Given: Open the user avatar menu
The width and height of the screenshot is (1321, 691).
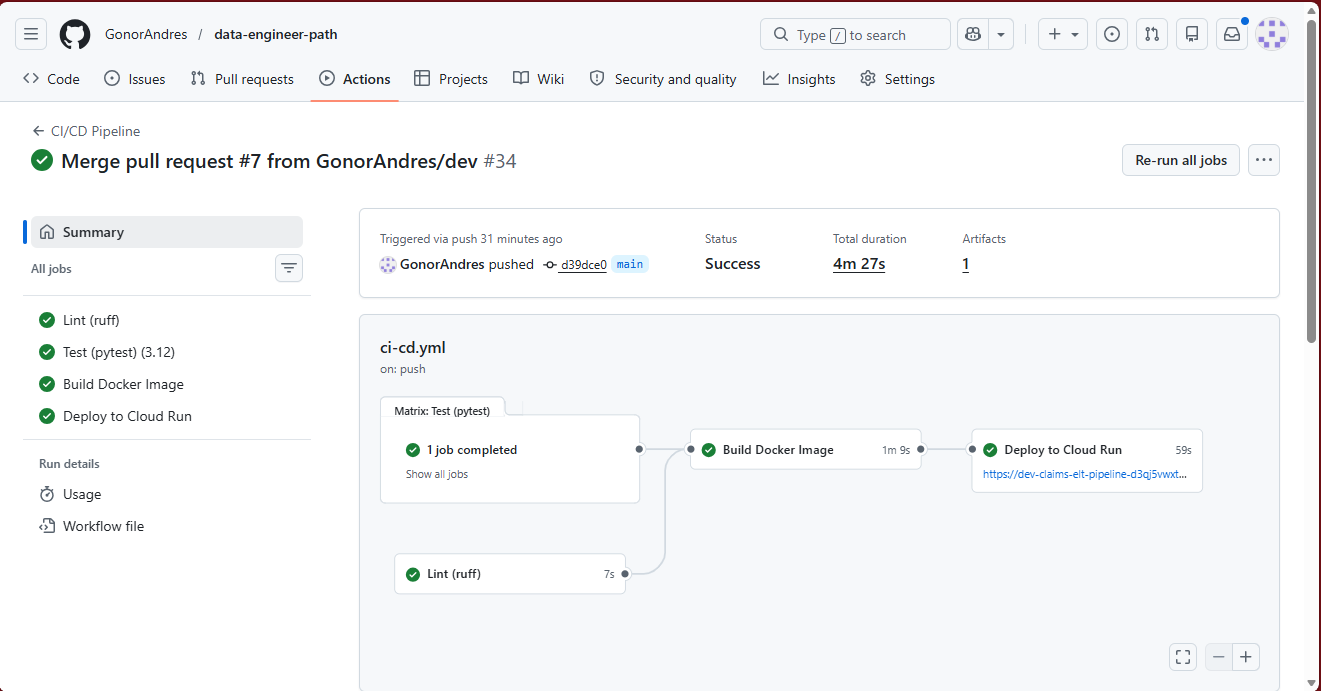Looking at the screenshot, I should (1272, 34).
